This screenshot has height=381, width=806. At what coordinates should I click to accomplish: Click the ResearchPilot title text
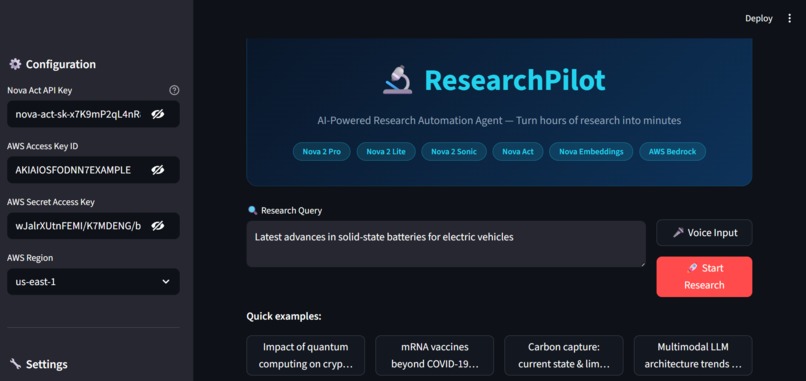pyautogui.click(x=515, y=80)
